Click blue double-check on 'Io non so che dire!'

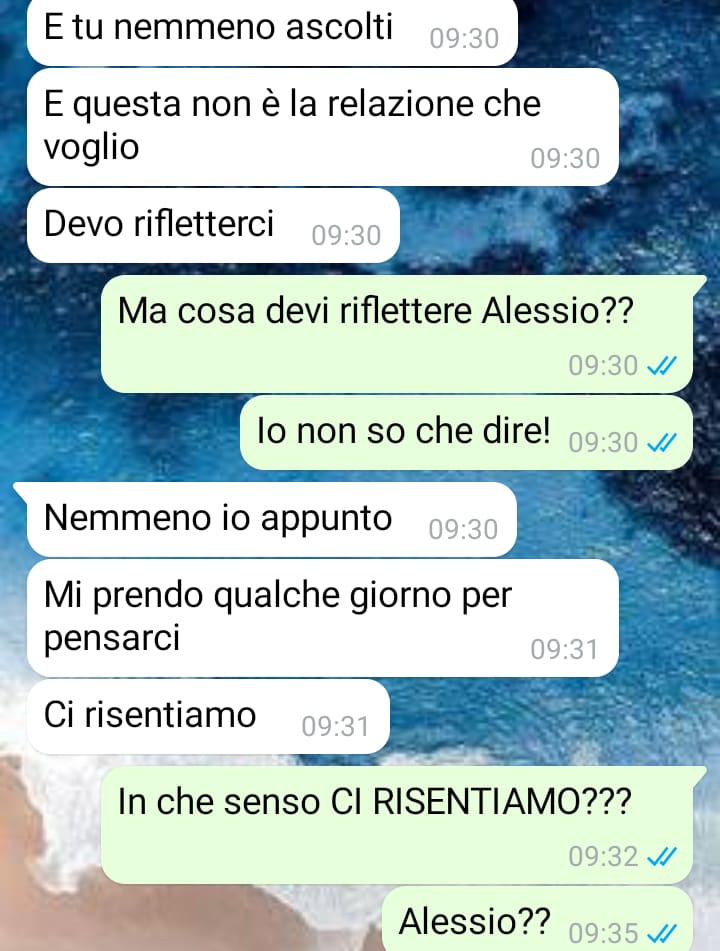662,443
